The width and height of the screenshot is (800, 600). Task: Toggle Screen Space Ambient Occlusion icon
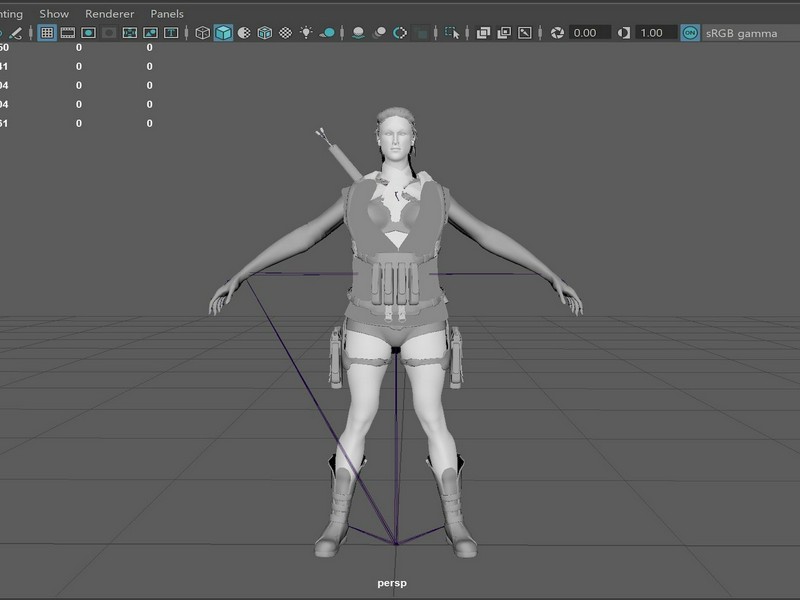pos(358,33)
